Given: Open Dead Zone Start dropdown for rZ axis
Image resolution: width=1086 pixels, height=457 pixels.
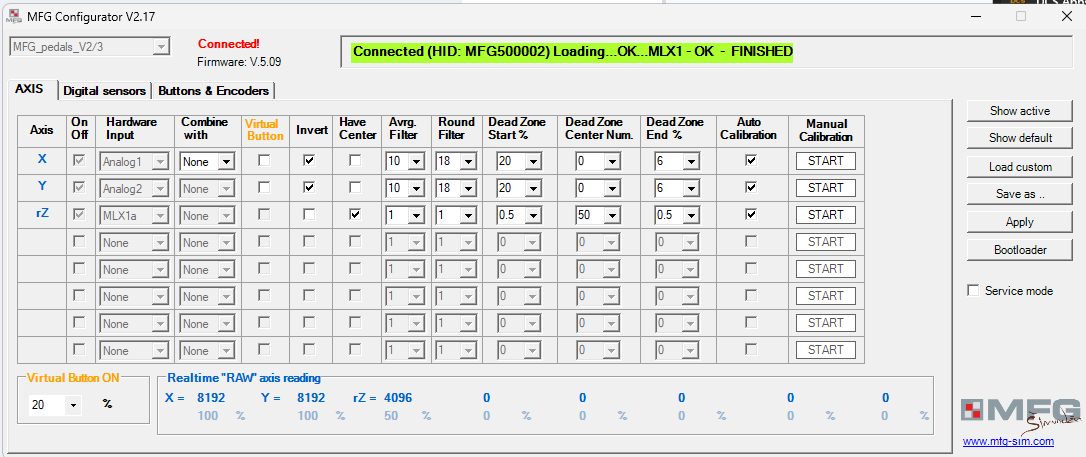Looking at the screenshot, I should tap(533, 215).
